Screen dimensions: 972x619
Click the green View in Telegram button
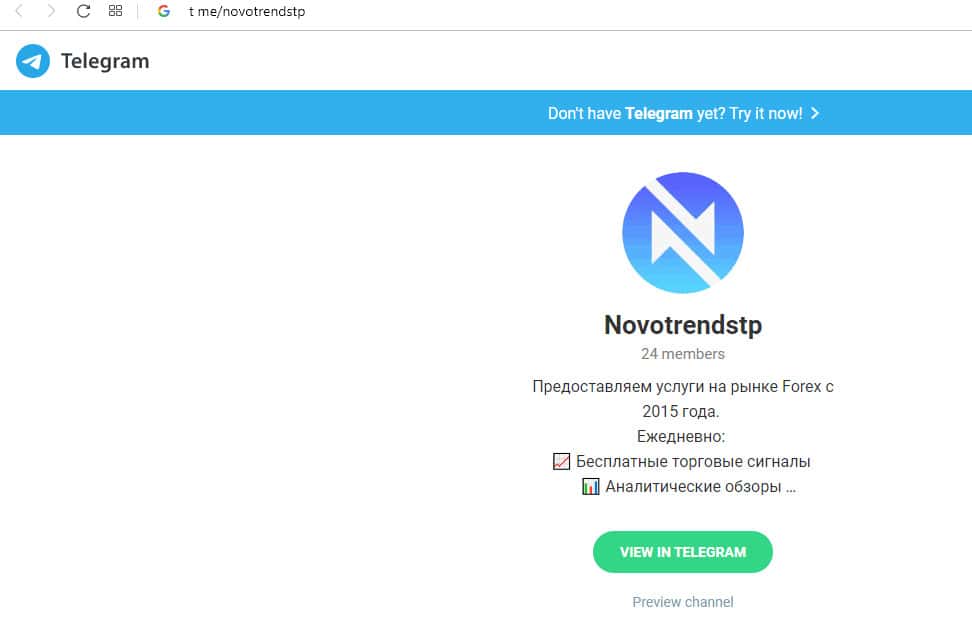coord(683,552)
